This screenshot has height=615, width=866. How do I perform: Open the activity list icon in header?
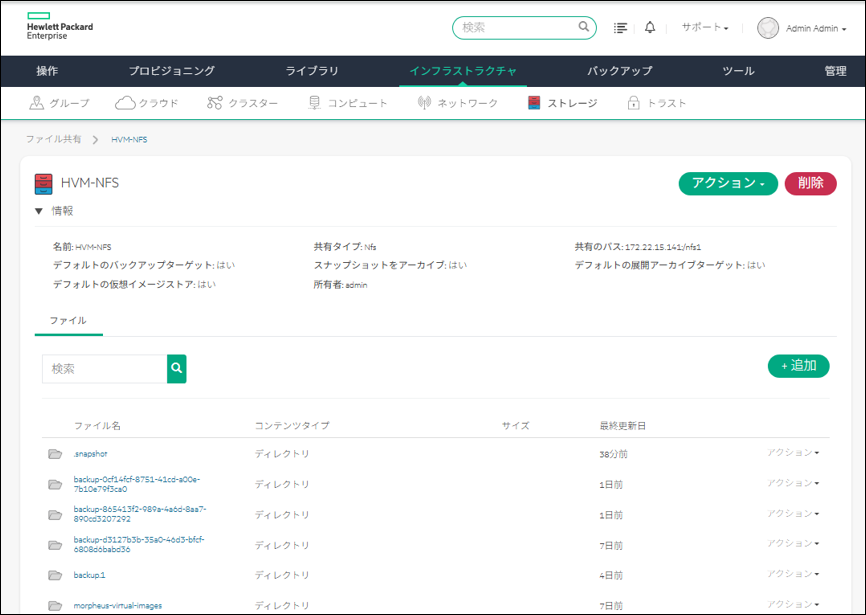coord(621,28)
